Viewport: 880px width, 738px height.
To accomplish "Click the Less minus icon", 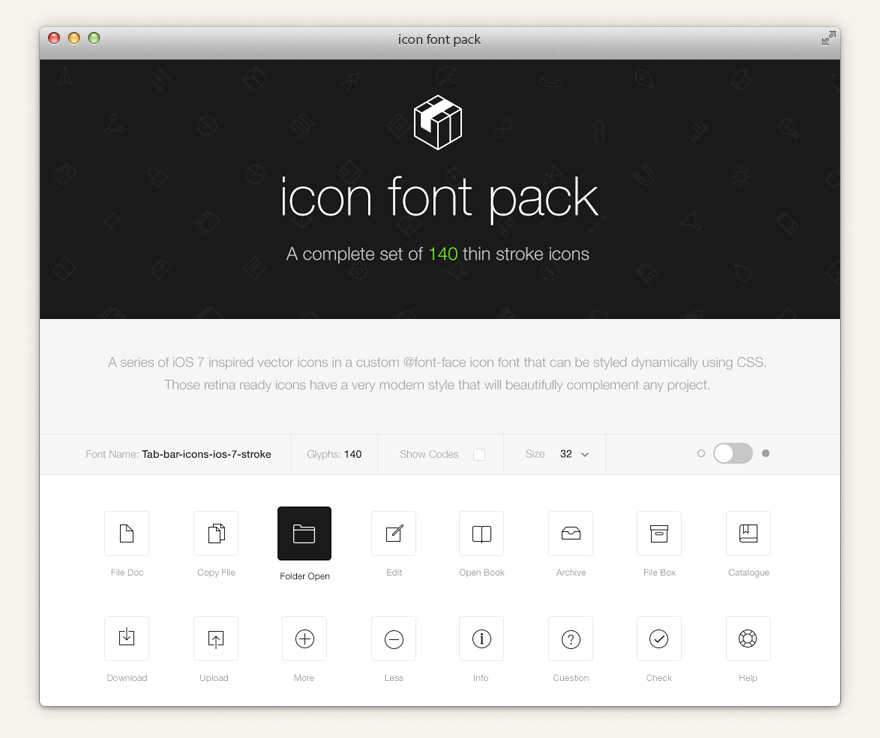I will click(x=393, y=638).
